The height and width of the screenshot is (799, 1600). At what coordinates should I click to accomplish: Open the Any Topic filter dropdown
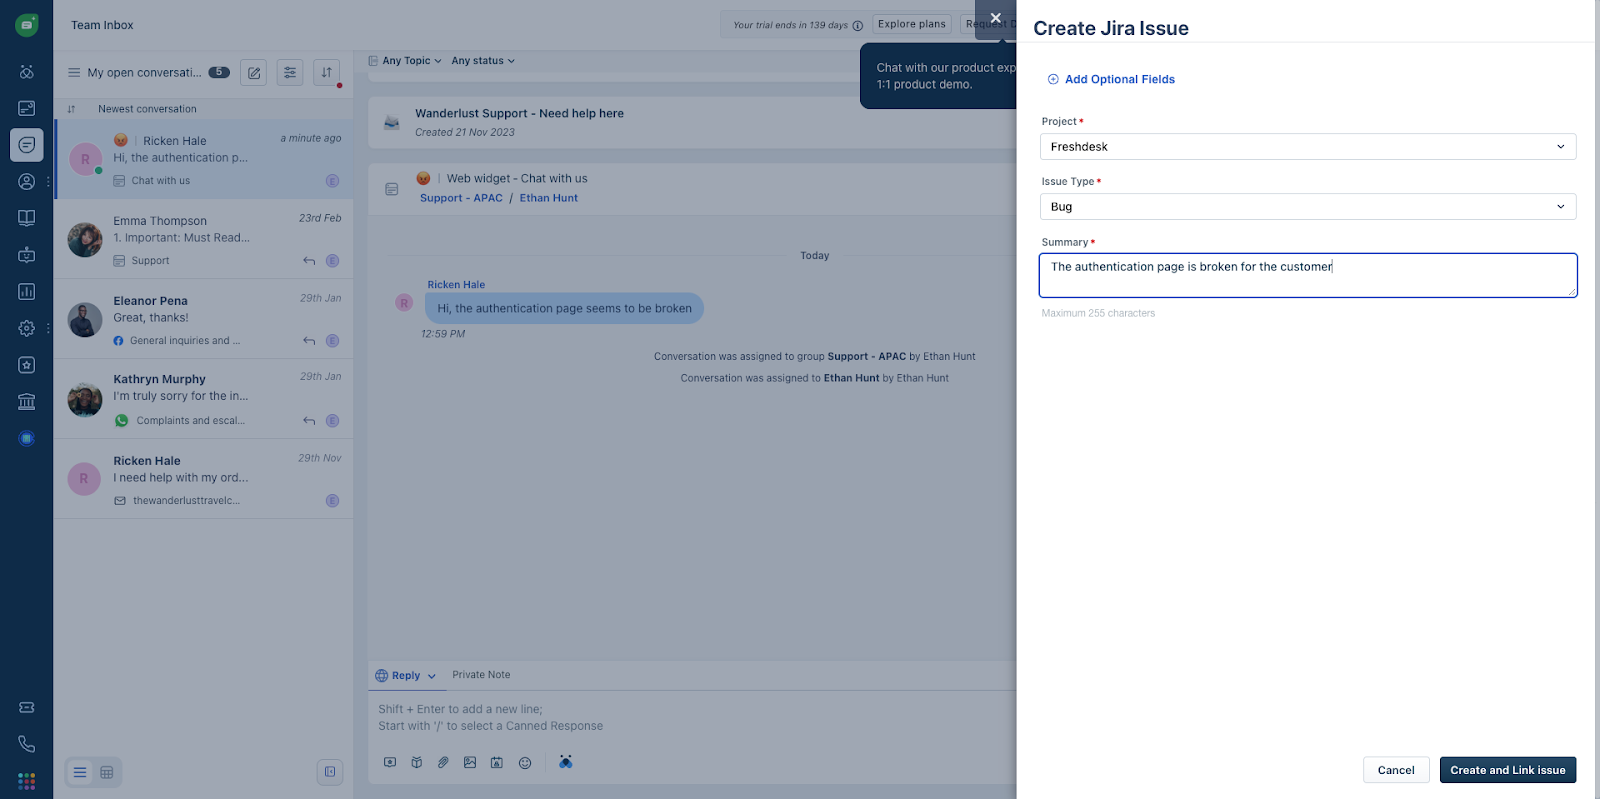tap(405, 61)
